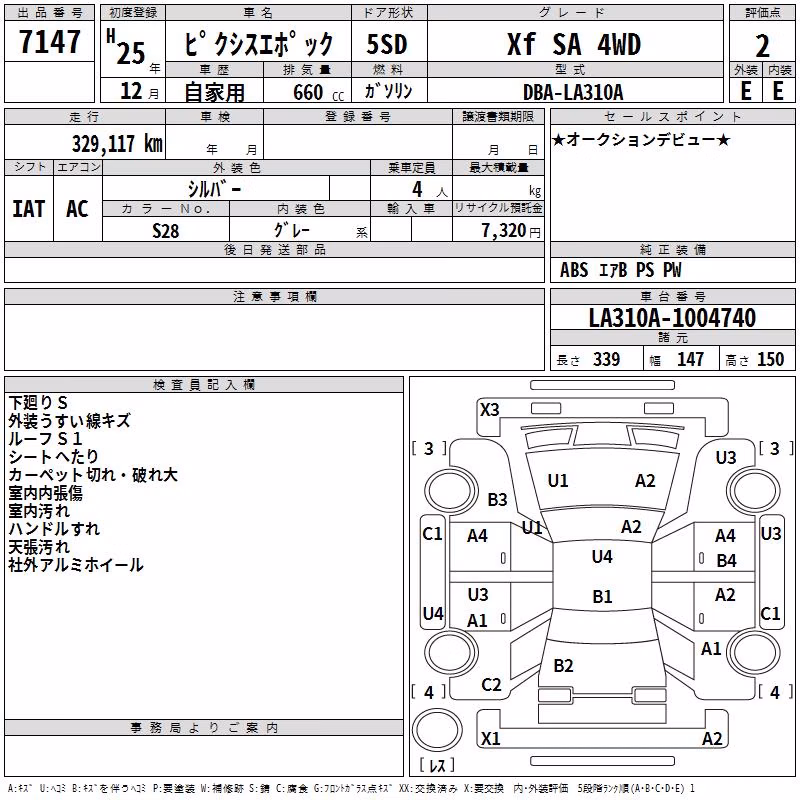Click model code DBA-LA310A
Viewport: 800px width, 800px height.
coord(573,92)
